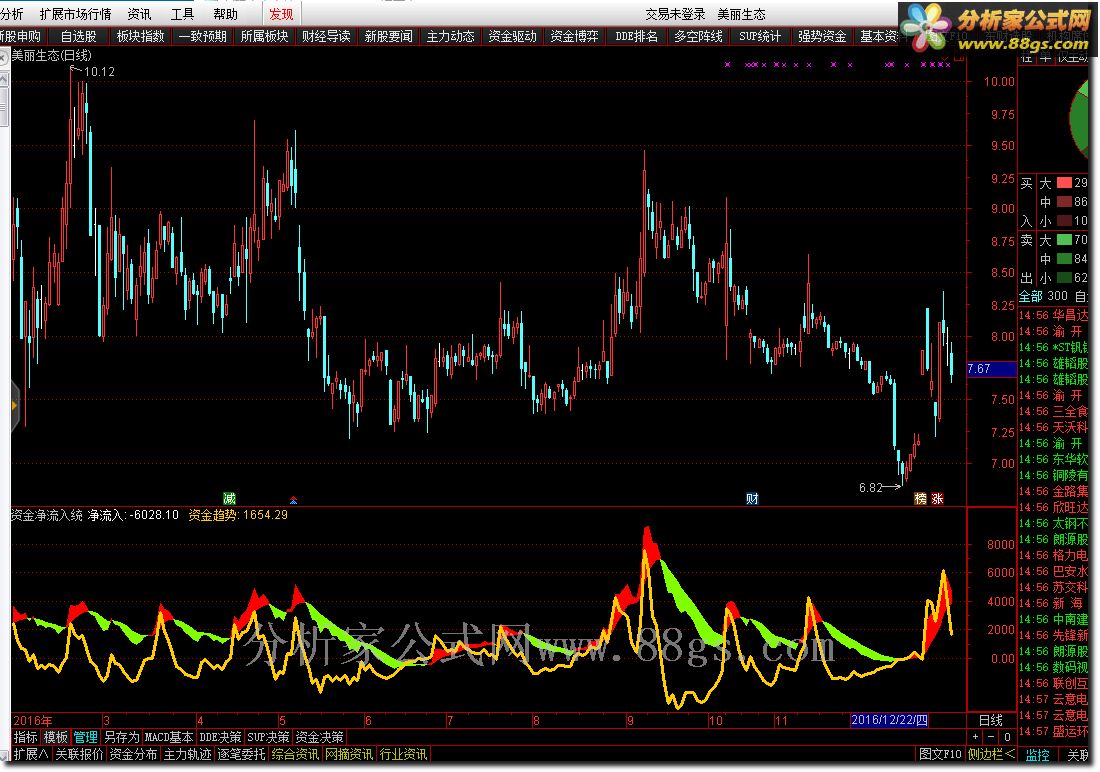Open the 网摘资讯 tab
This screenshot has height=772, width=1100.
pos(349,754)
